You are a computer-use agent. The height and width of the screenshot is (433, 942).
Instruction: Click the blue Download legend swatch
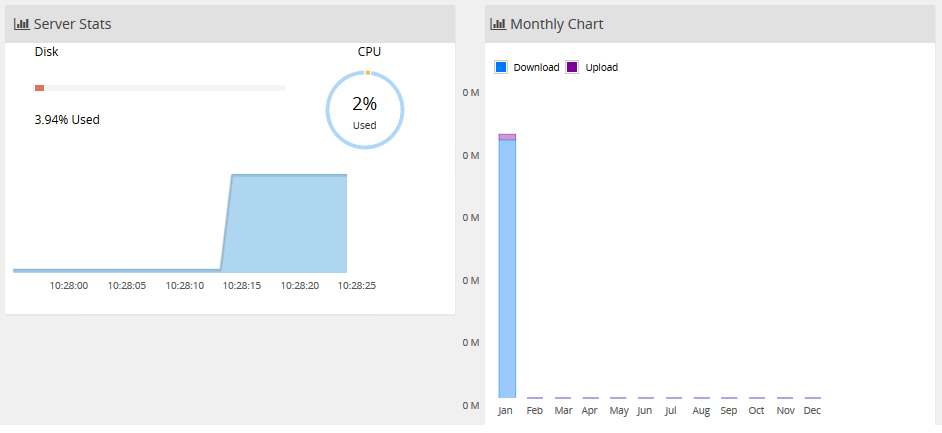pos(501,67)
